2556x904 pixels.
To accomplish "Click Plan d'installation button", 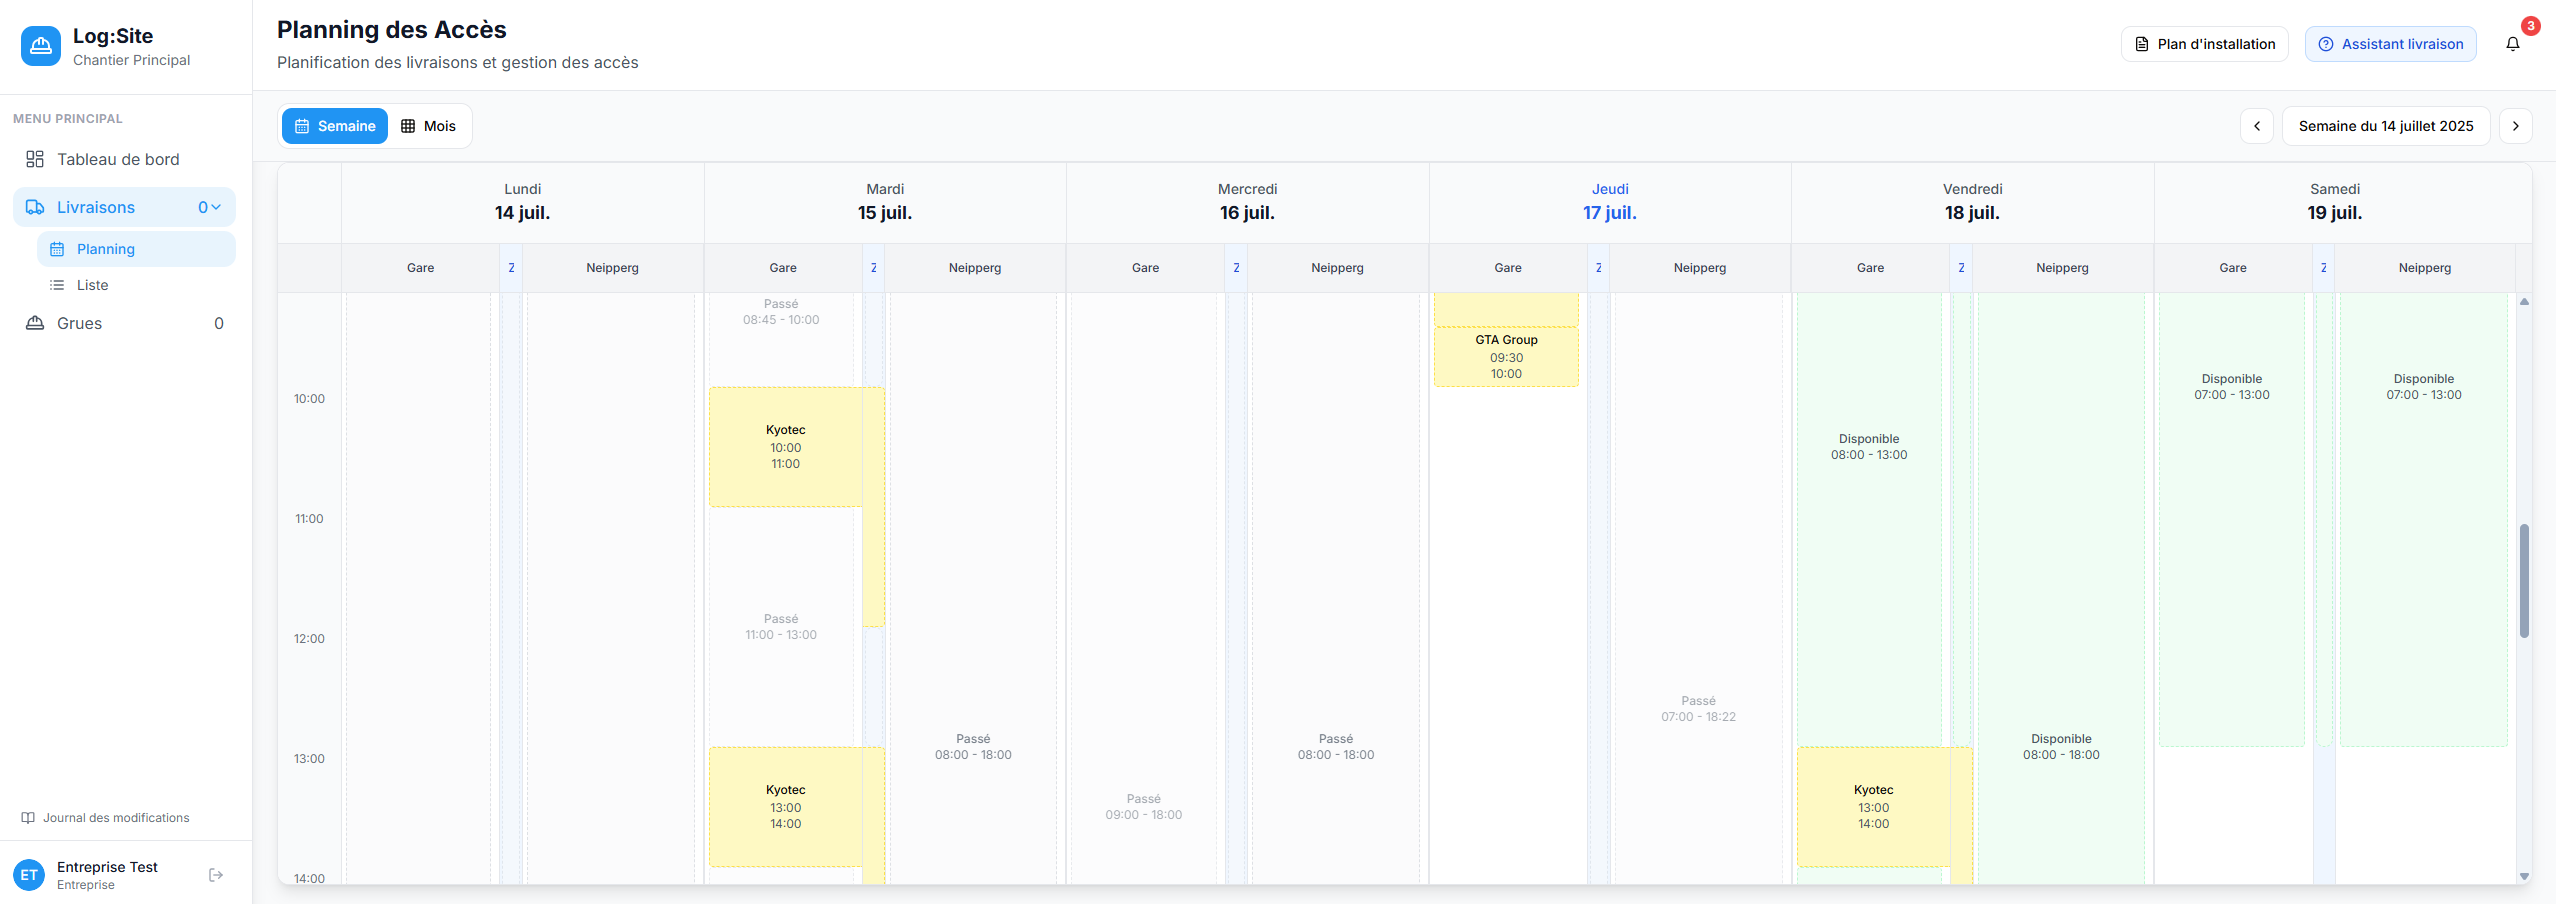I will (x=2205, y=44).
